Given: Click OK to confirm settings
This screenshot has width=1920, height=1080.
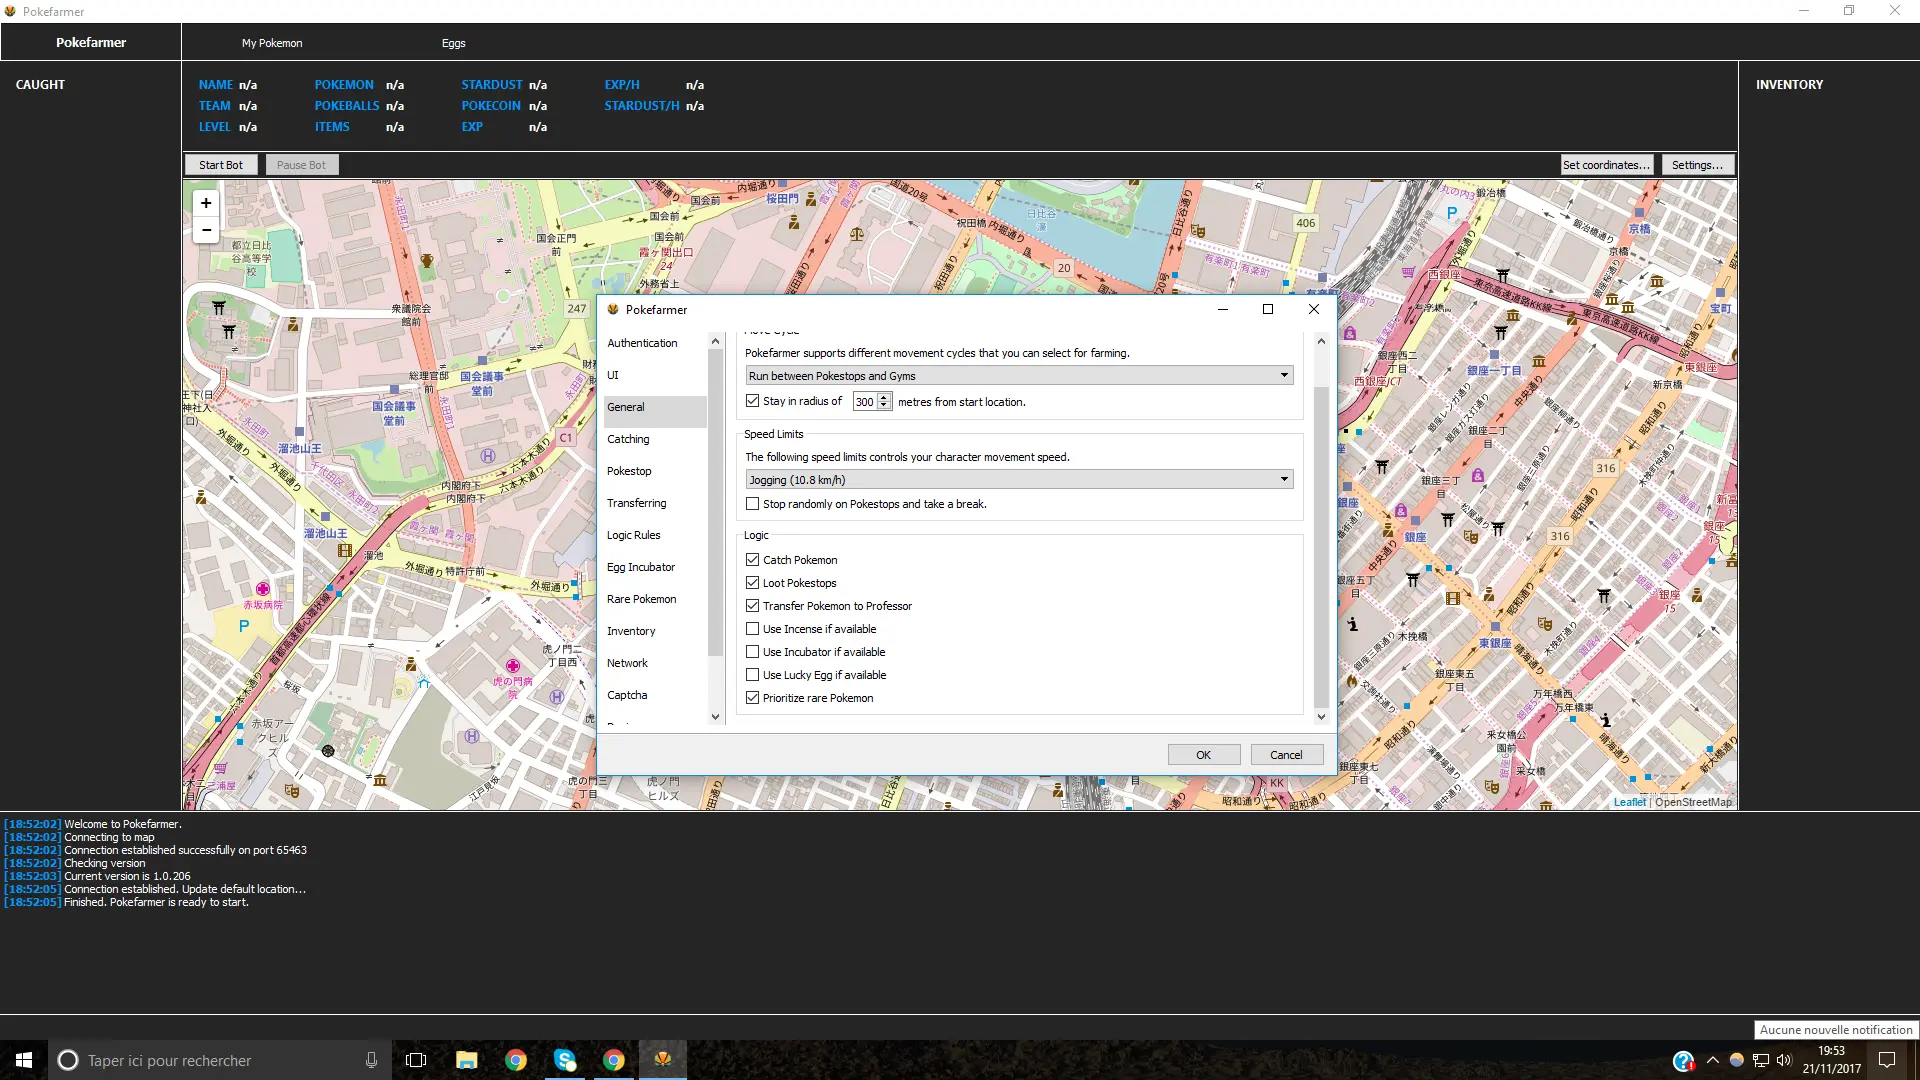Looking at the screenshot, I should point(1204,755).
